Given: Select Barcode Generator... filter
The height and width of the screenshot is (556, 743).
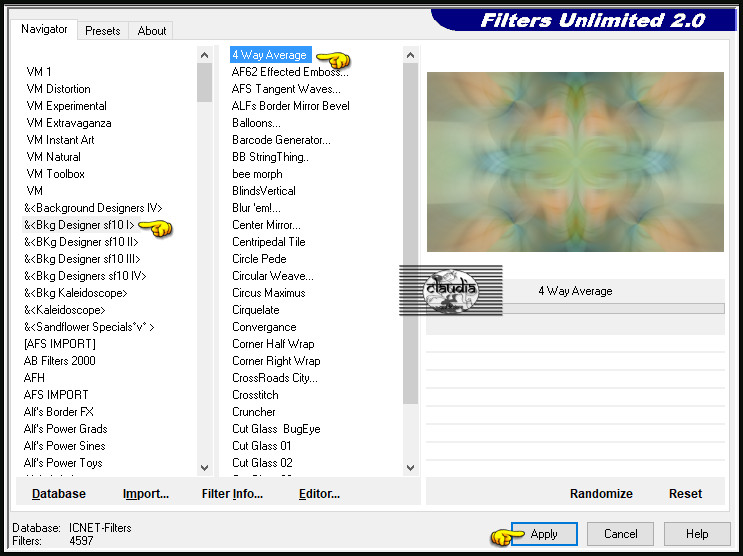Looking at the screenshot, I should 281,140.
